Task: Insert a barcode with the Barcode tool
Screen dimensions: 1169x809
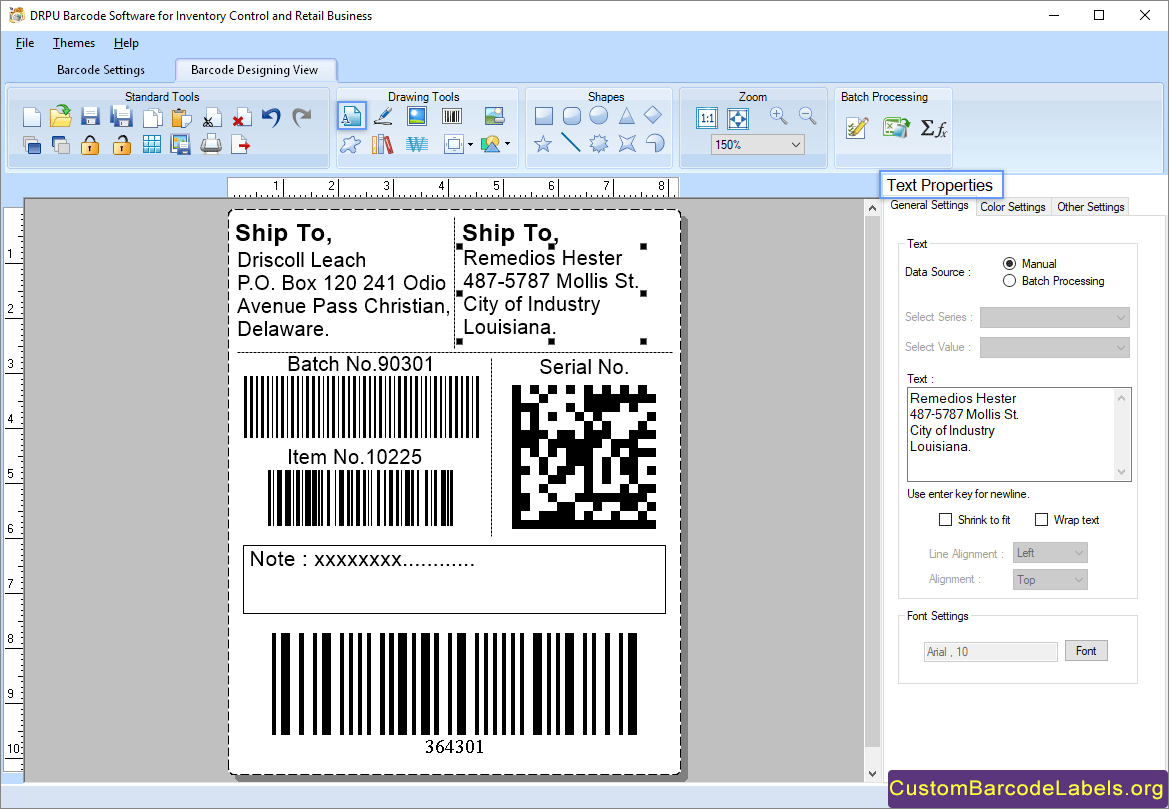Action: point(452,116)
